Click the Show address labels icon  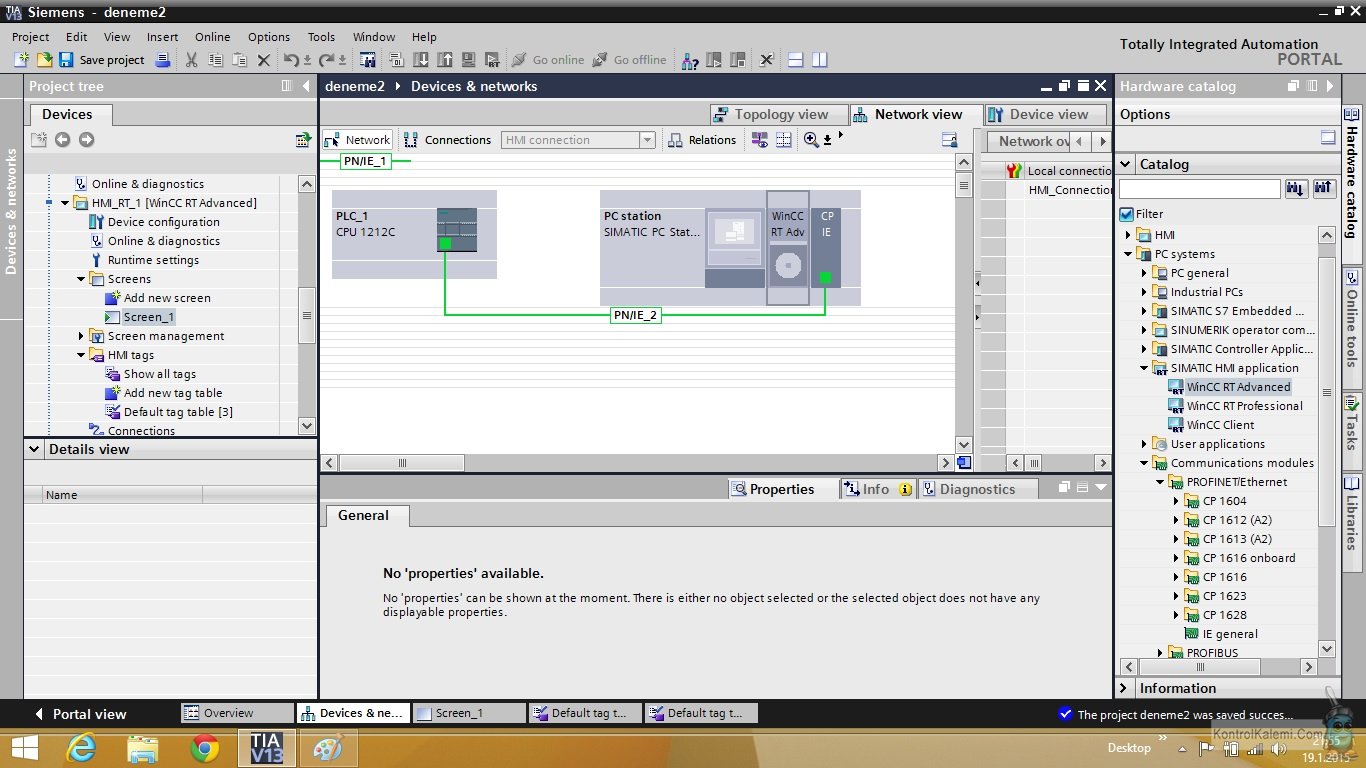click(x=760, y=140)
